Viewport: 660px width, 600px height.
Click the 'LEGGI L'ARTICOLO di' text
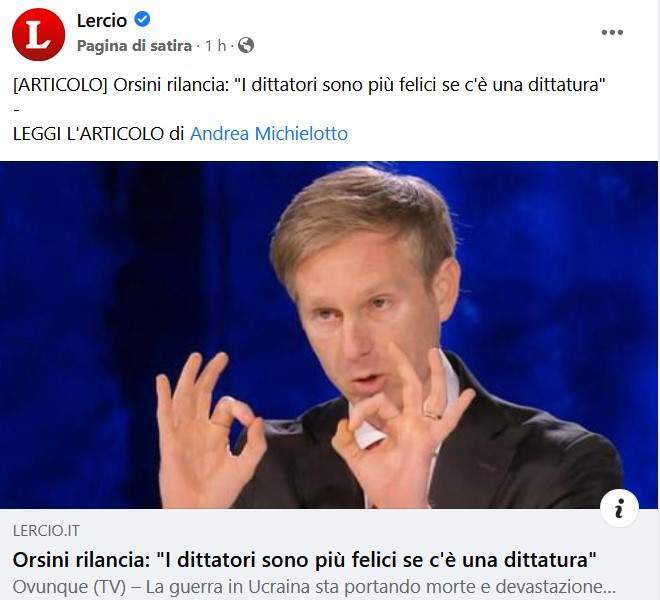point(98,134)
